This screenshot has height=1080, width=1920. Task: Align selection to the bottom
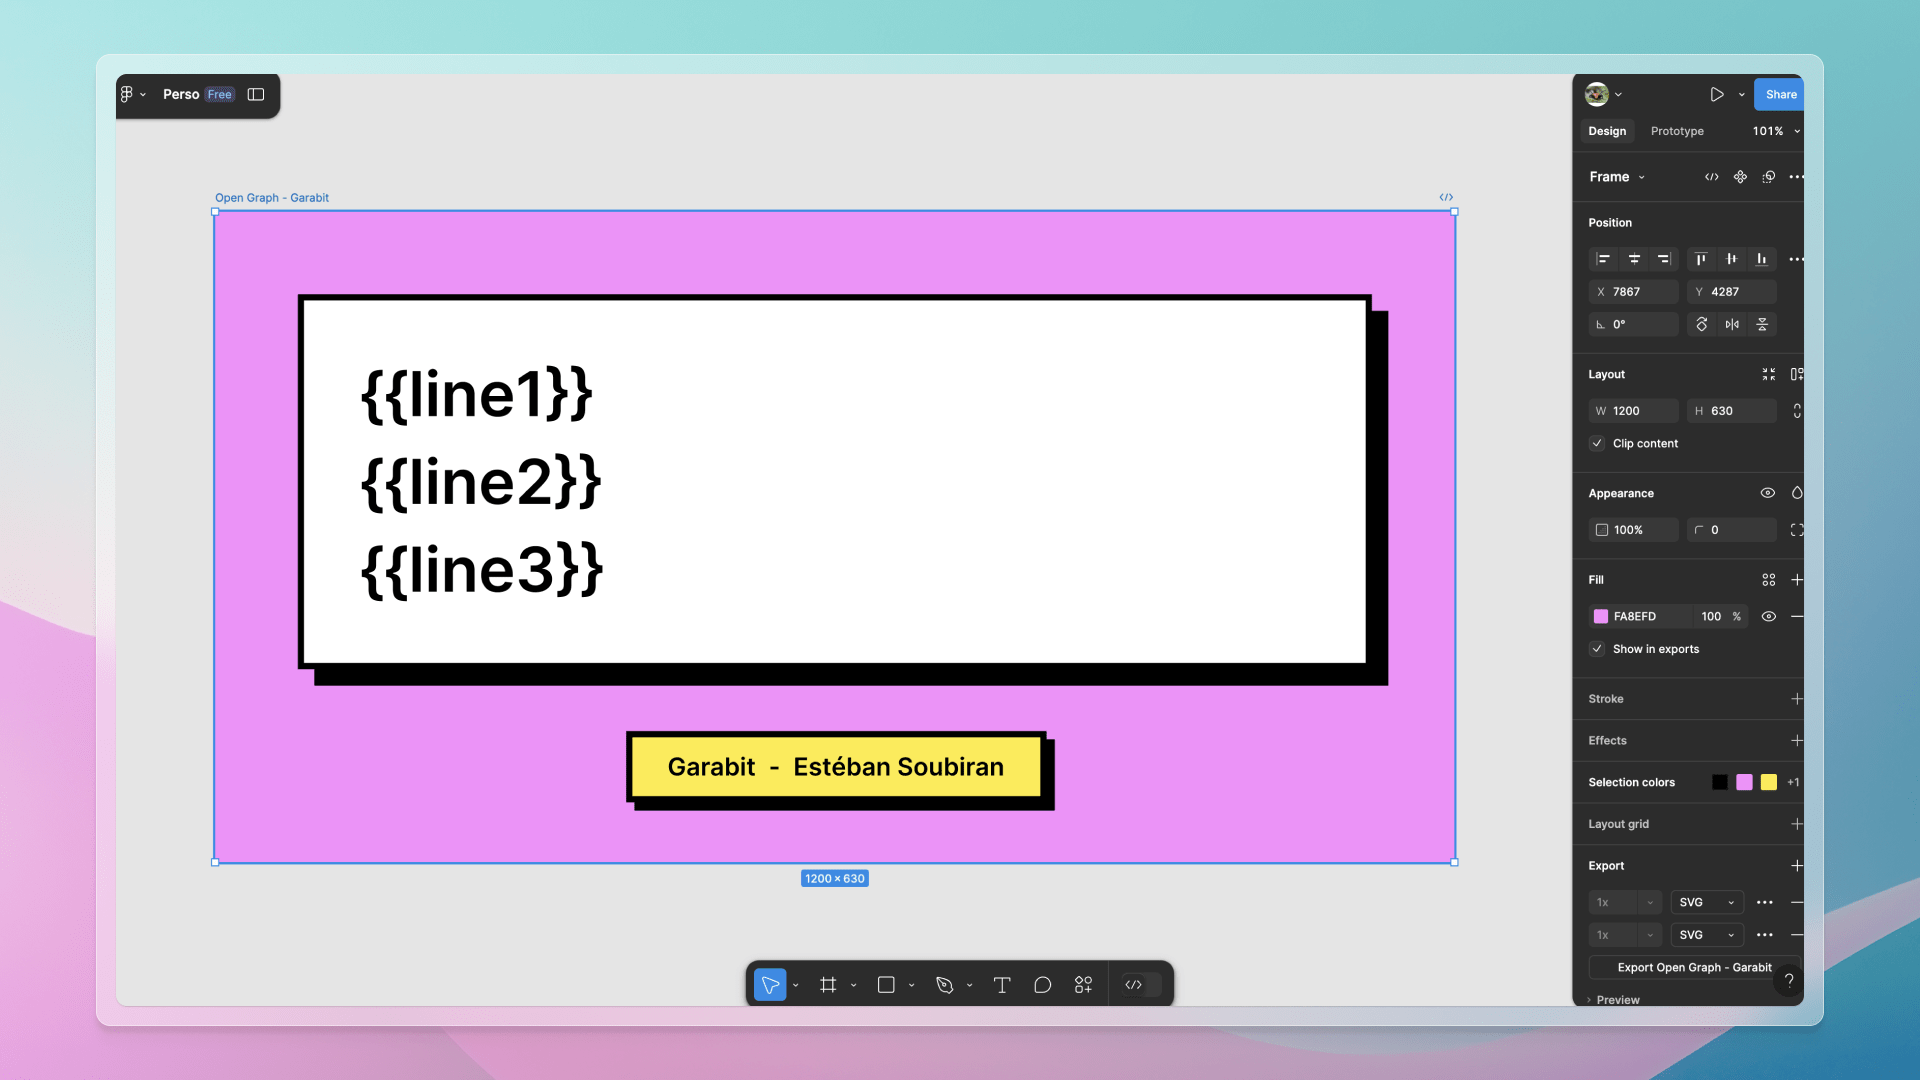coord(1762,259)
